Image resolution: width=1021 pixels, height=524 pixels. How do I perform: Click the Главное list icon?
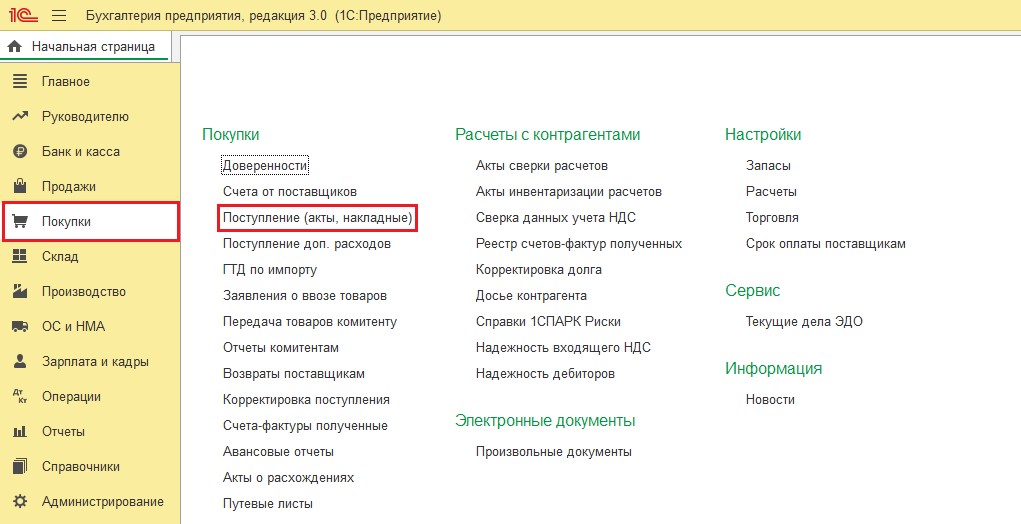tap(20, 81)
